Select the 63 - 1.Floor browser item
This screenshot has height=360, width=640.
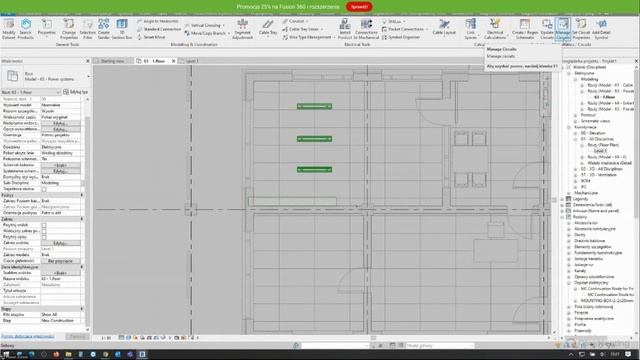click(x=604, y=97)
